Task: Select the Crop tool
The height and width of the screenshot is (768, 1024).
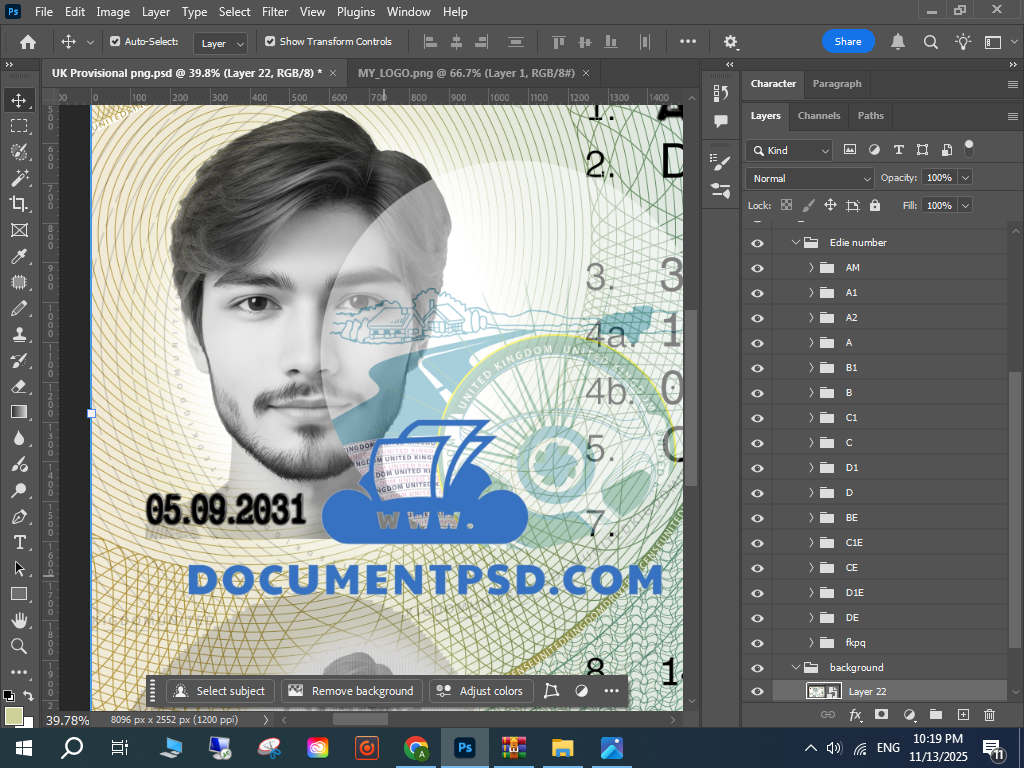Action: (x=19, y=204)
